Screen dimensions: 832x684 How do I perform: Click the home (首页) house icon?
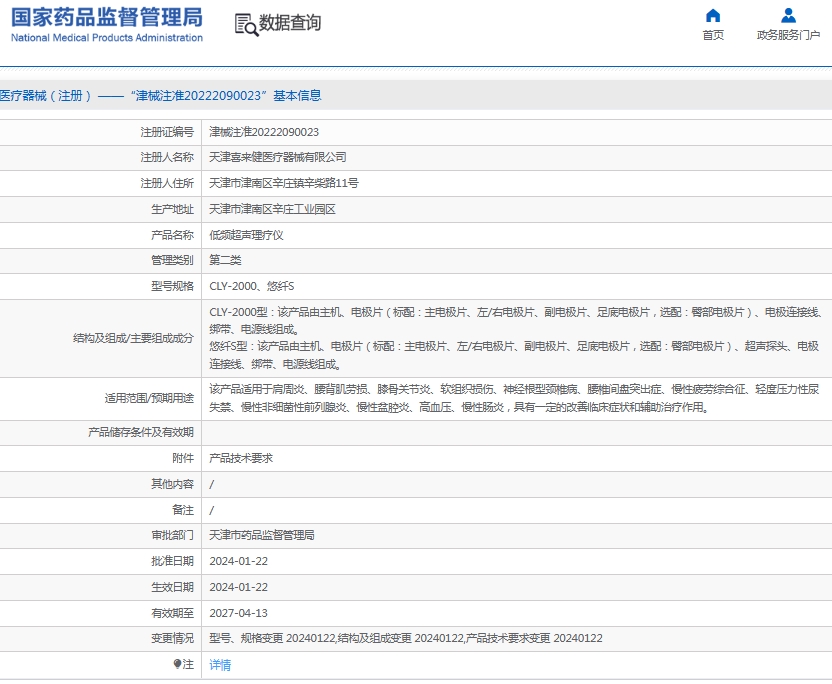tap(713, 15)
